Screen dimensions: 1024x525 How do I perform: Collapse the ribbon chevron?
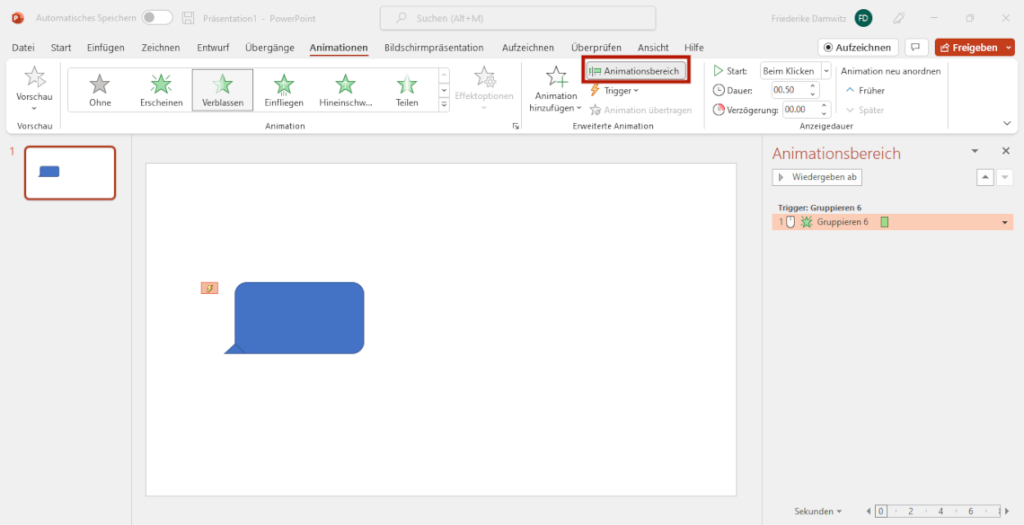click(1007, 123)
